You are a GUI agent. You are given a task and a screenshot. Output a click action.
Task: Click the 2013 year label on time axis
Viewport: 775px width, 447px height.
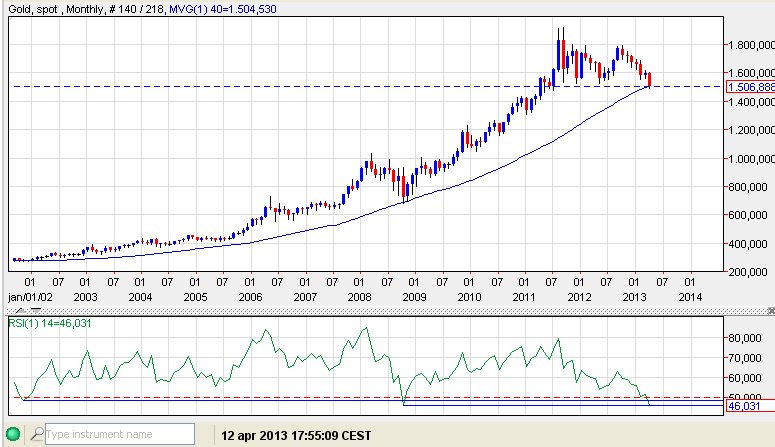point(634,297)
